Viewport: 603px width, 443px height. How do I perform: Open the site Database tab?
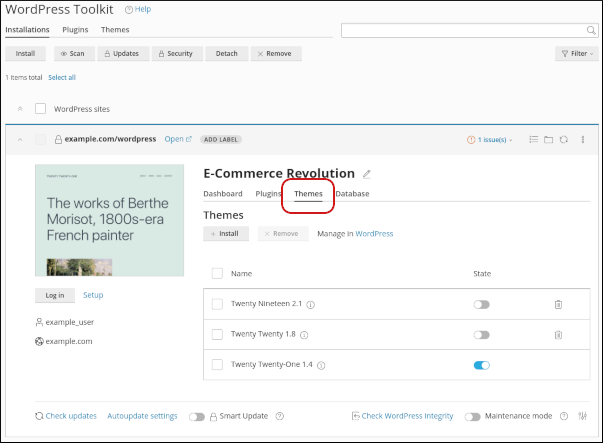tap(352, 194)
